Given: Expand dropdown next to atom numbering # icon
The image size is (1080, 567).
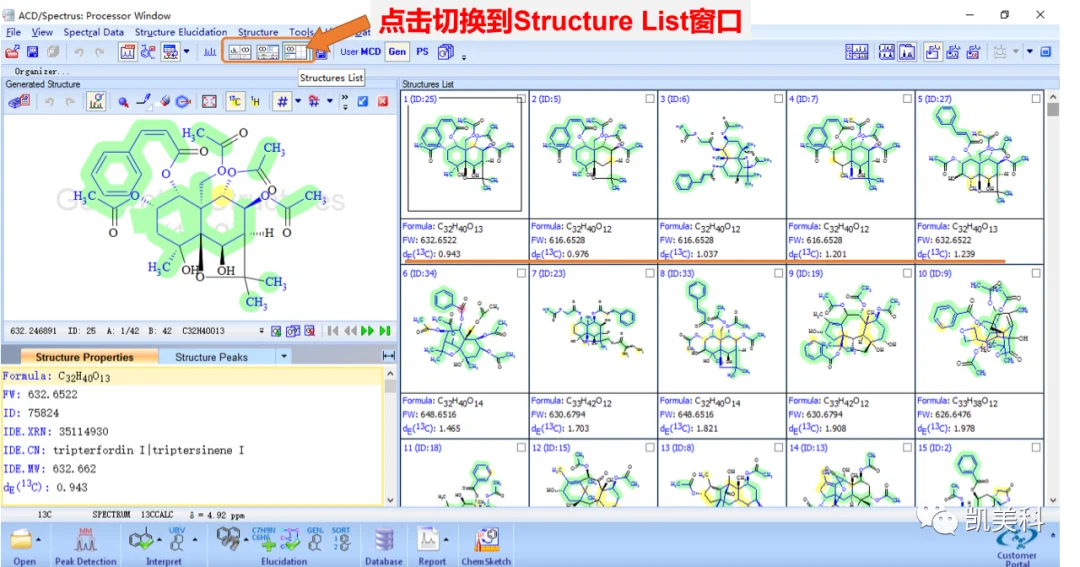Looking at the screenshot, I should [298, 102].
